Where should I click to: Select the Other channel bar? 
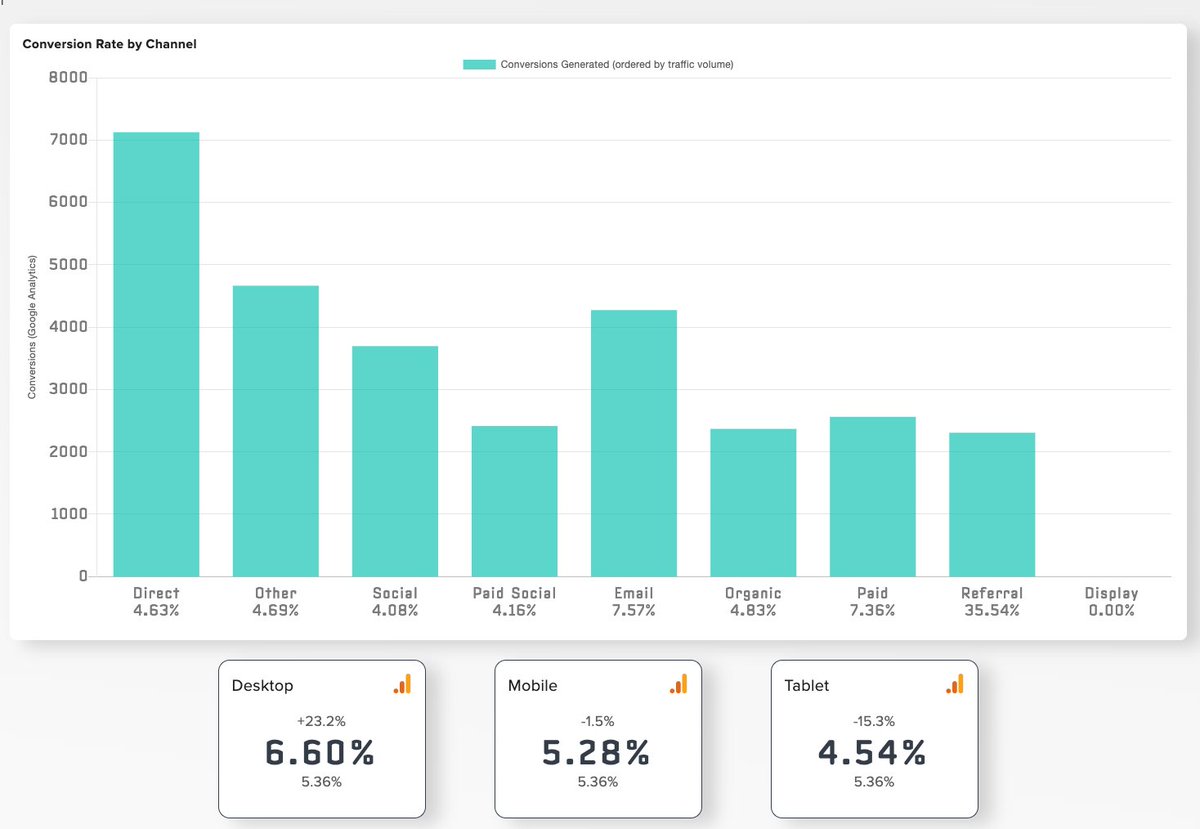[x=275, y=431]
